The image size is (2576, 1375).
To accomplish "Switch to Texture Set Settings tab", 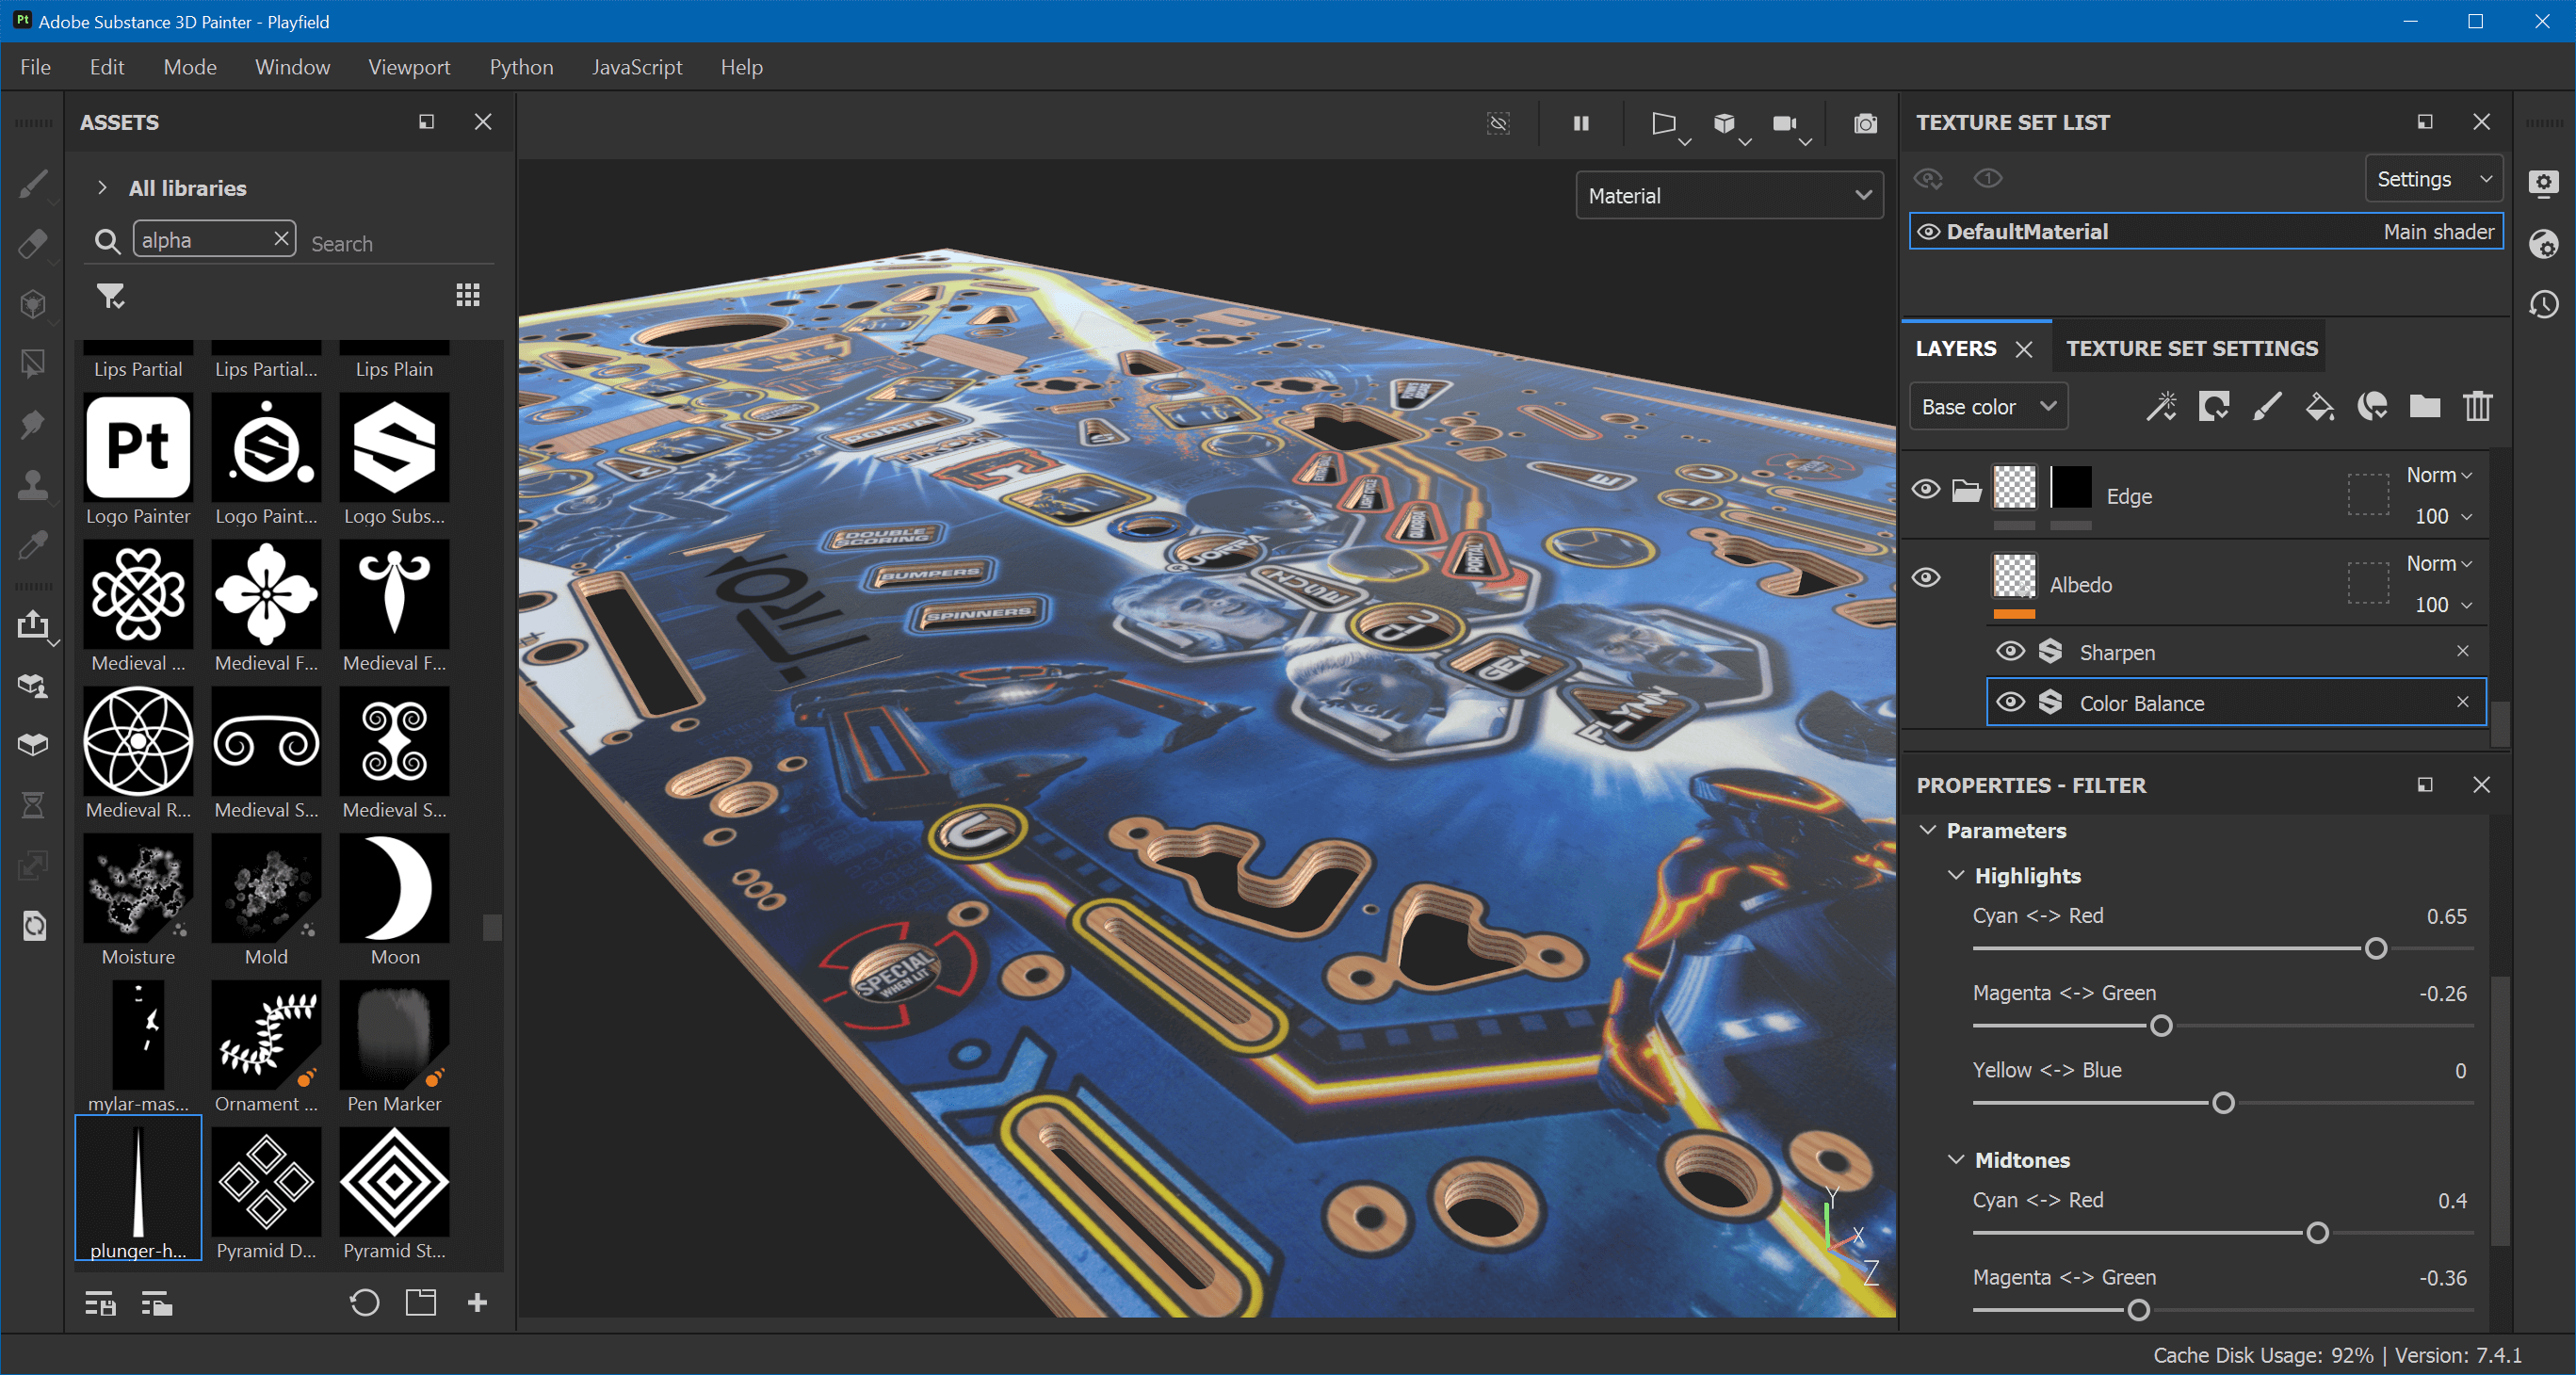I will [x=2191, y=348].
